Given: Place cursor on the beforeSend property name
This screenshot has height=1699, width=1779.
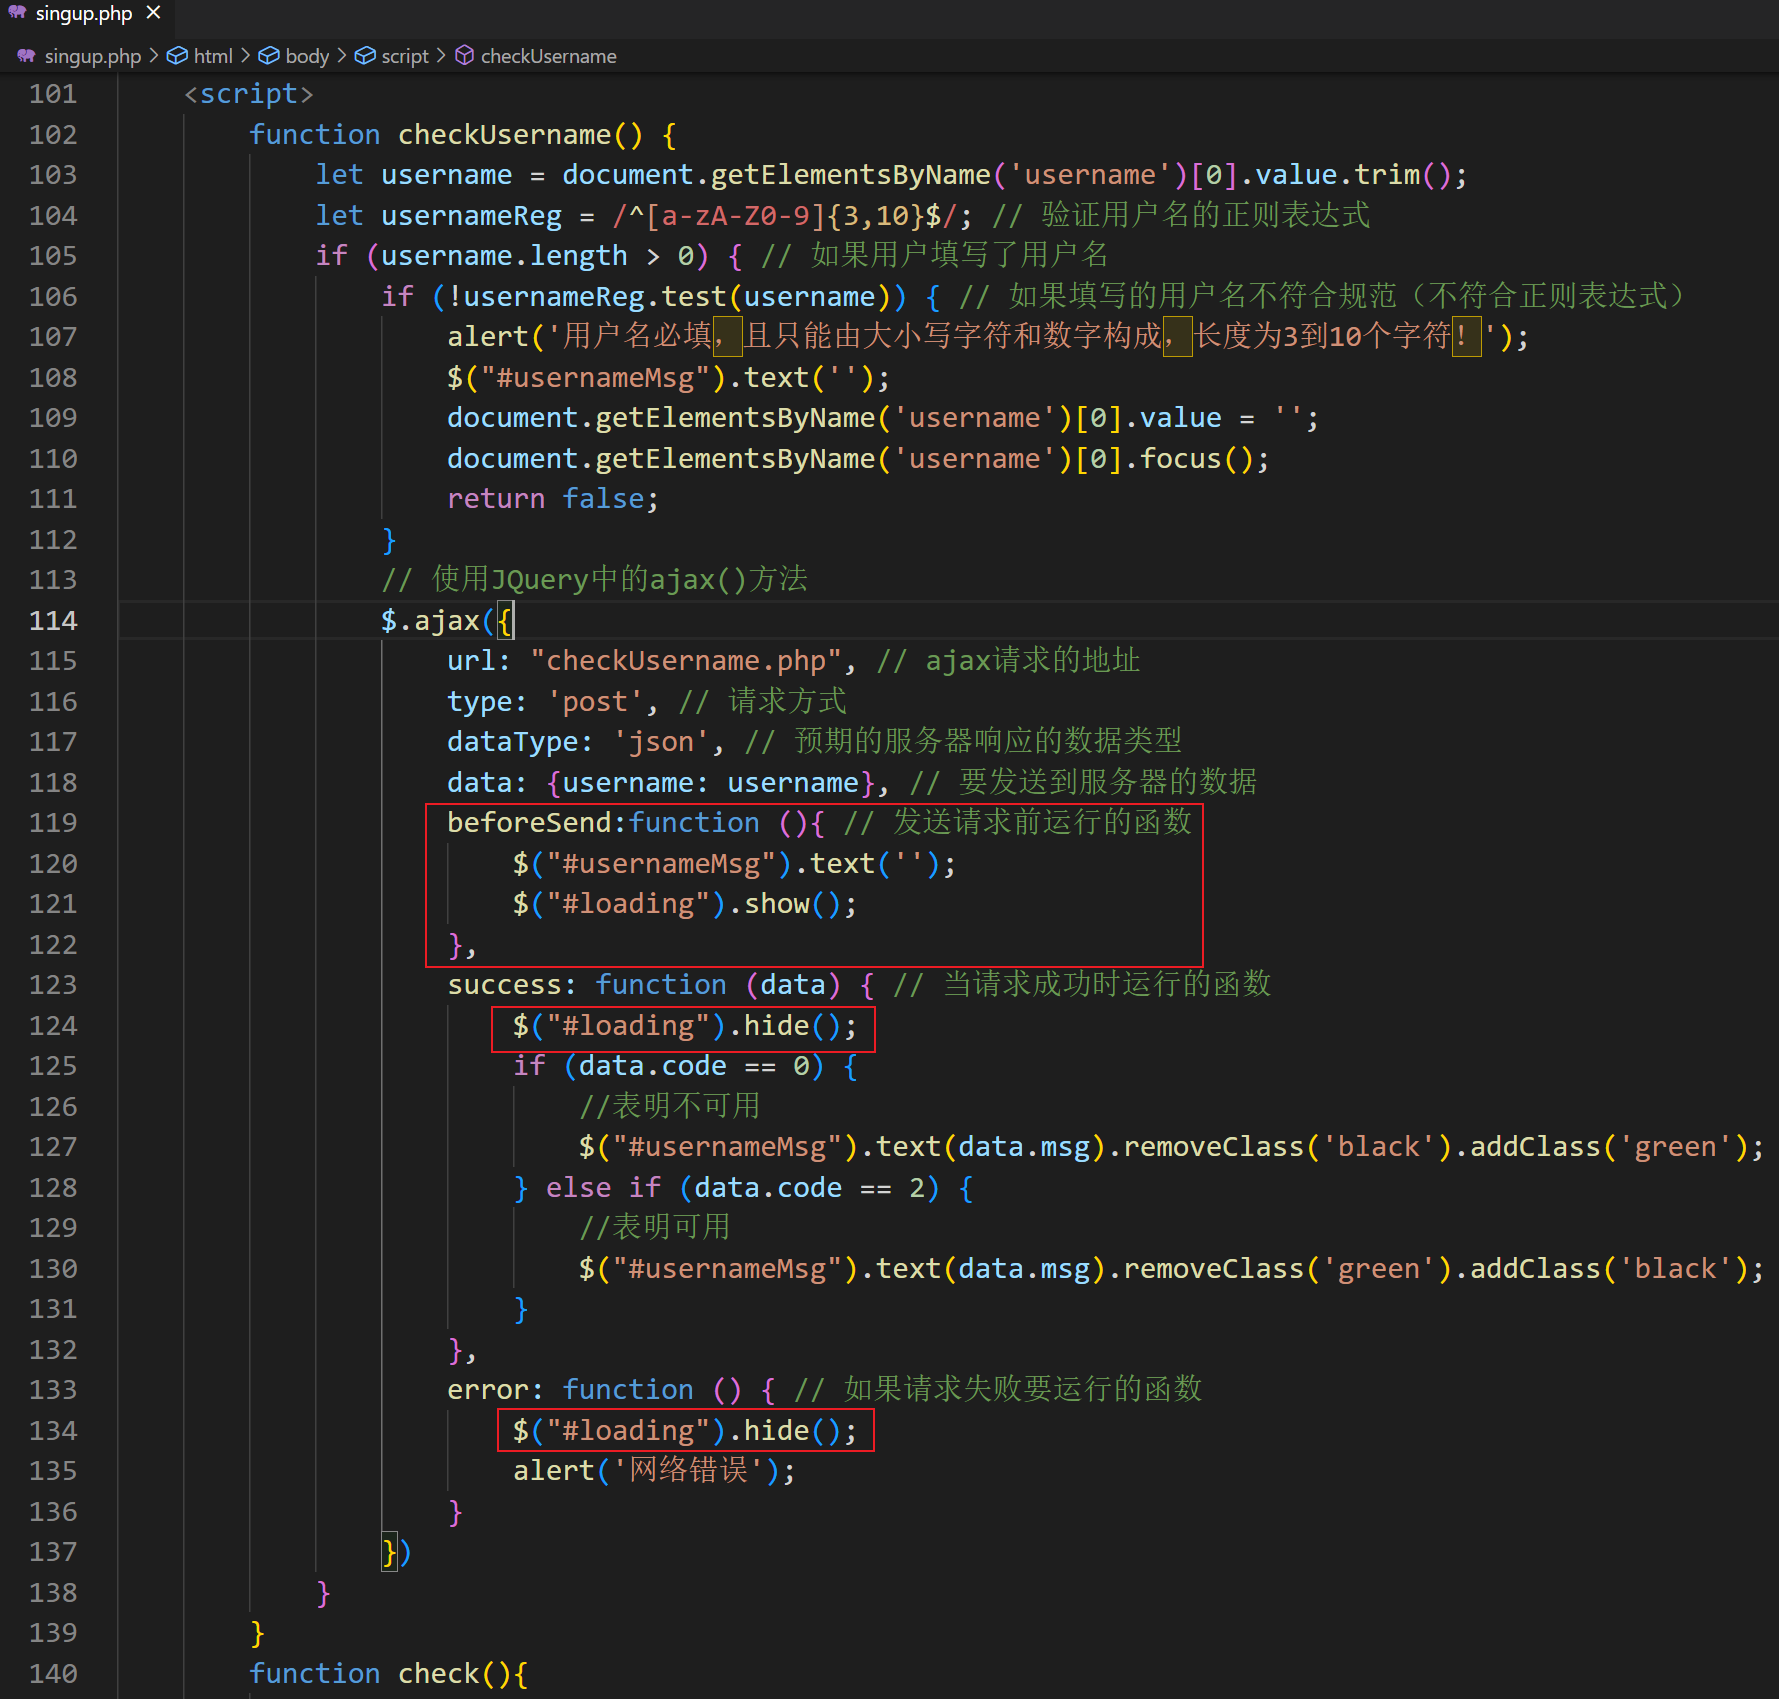Looking at the screenshot, I should [529, 823].
